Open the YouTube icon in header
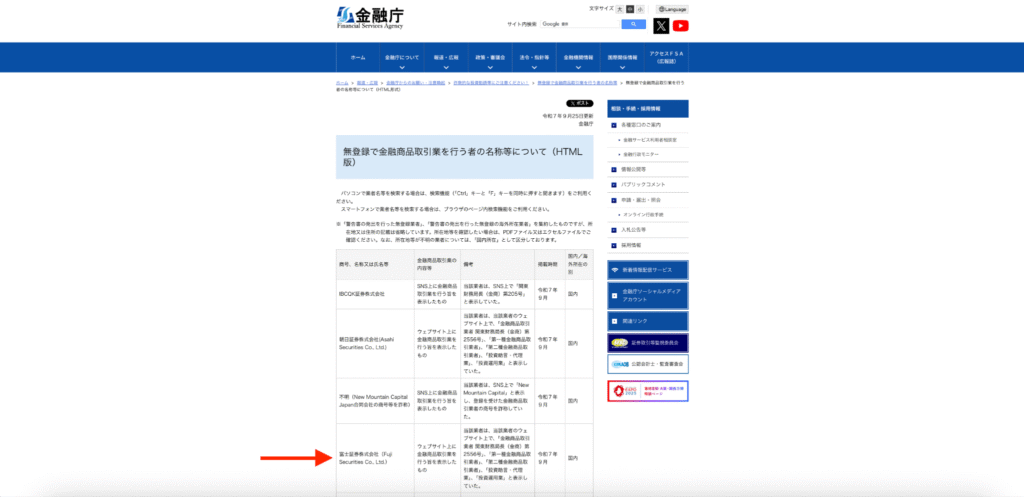This screenshot has height=497, width=1024. pos(680,25)
